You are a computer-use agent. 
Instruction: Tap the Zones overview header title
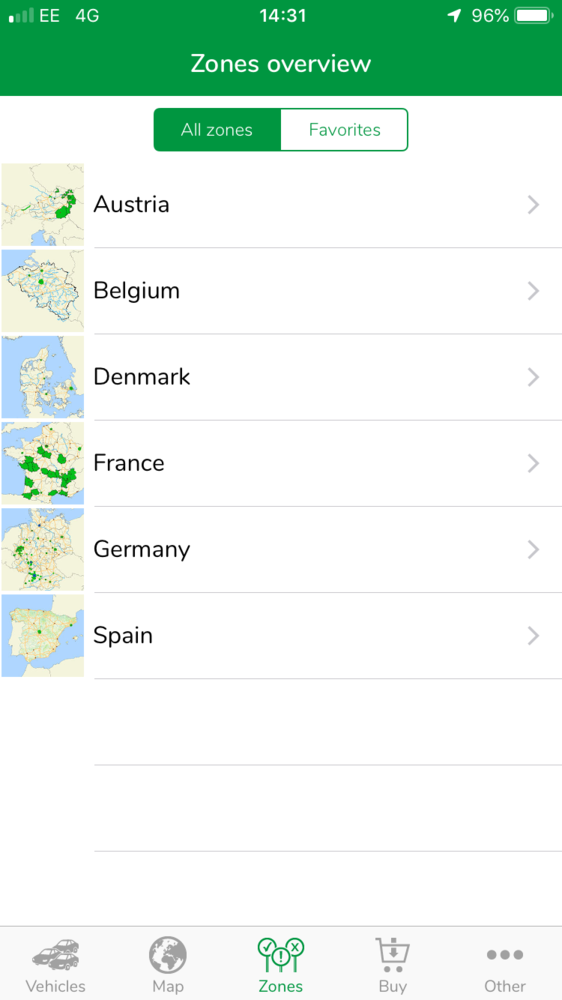tap(281, 64)
